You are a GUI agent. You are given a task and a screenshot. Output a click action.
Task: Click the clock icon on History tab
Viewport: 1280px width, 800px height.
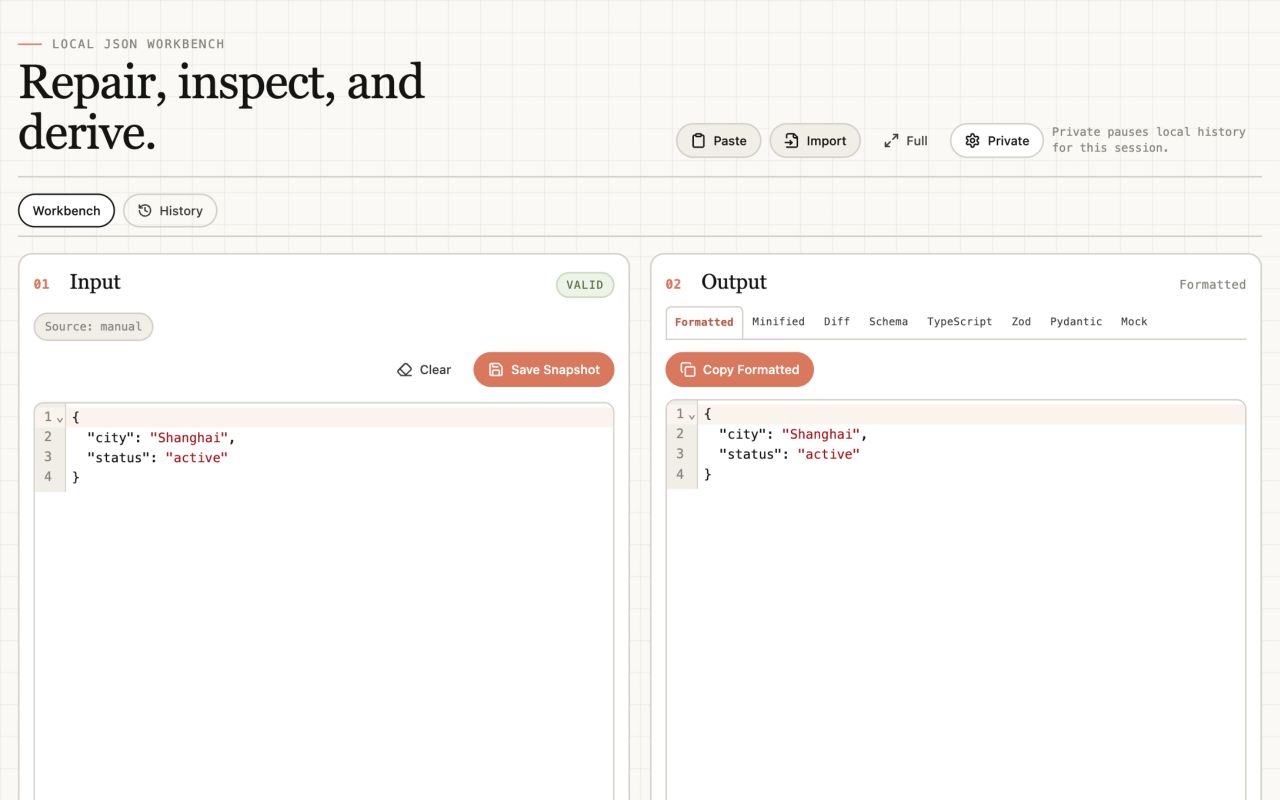[x=145, y=210]
